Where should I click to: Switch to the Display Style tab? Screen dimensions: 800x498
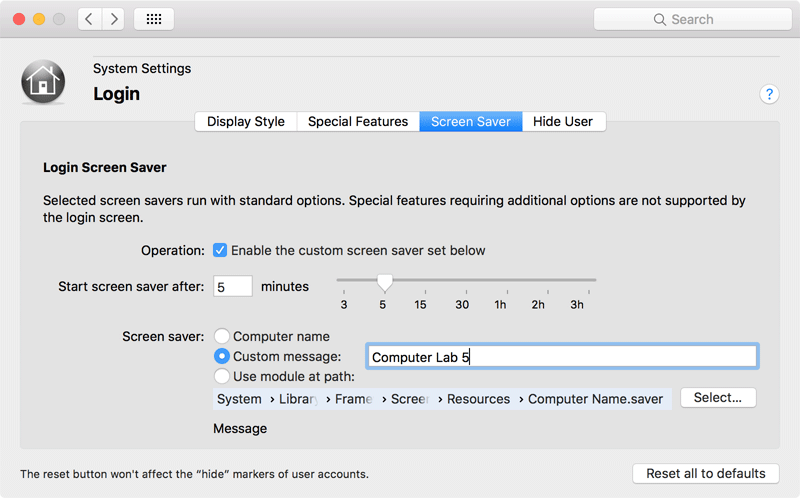pyautogui.click(x=246, y=121)
